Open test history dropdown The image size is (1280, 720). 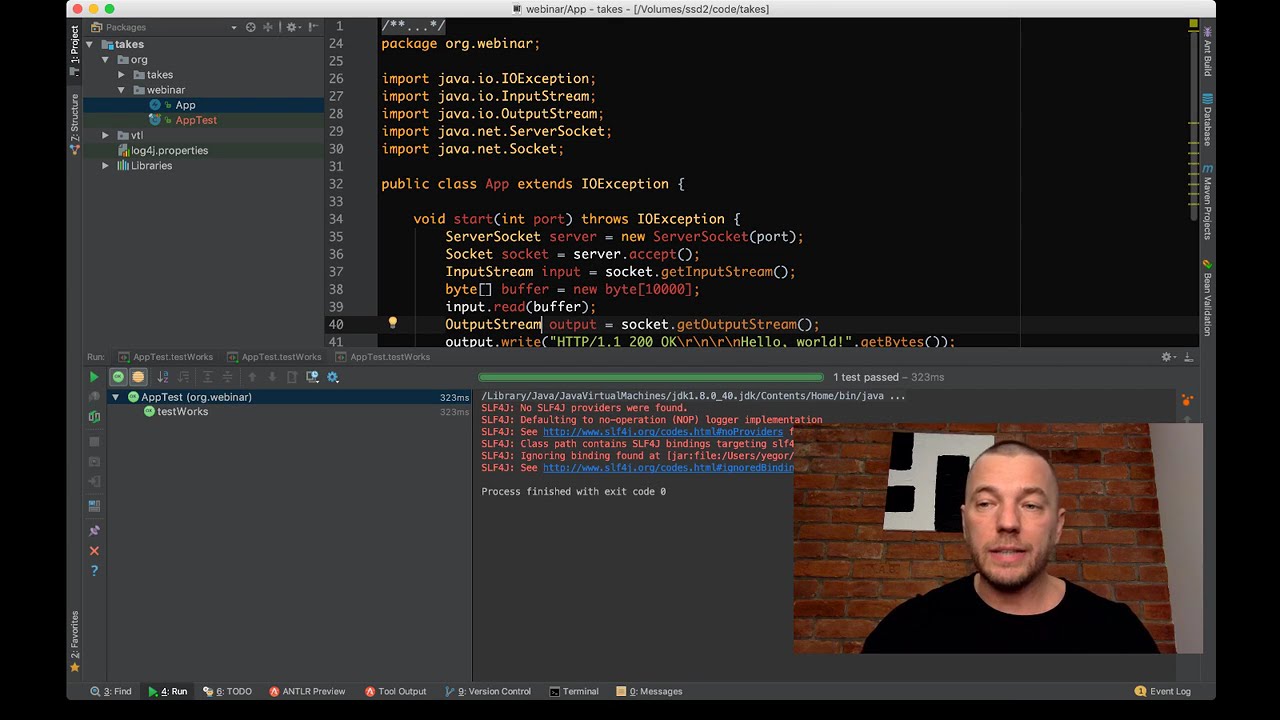coord(313,377)
